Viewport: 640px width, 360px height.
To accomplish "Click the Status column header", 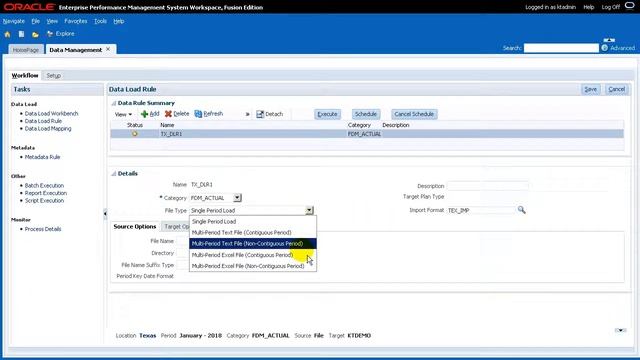I will 135,125.
